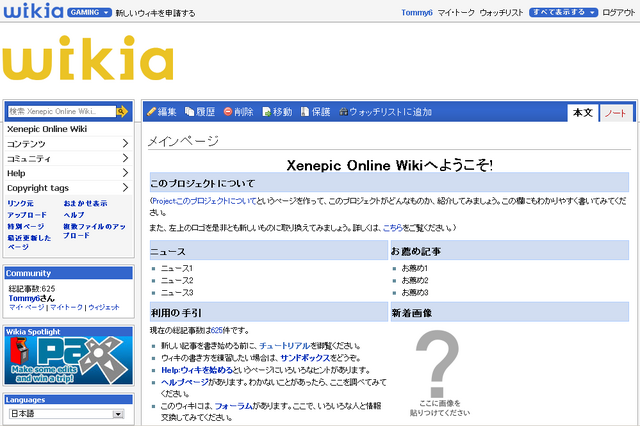This screenshot has width=640, height=426.
Task: Open the 特別ページ sidebar link
Action: click(x=26, y=226)
